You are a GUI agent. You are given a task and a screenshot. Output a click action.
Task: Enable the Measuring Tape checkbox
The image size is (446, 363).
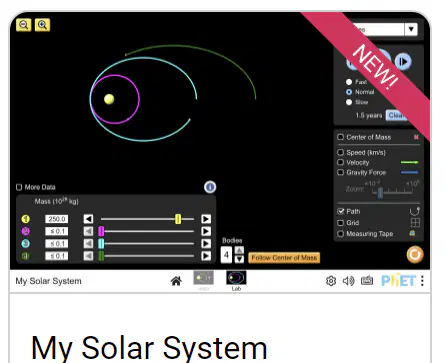(340, 234)
